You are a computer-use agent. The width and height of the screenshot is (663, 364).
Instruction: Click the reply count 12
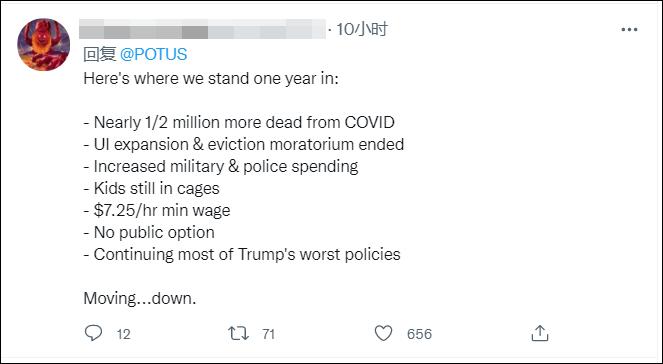123,334
